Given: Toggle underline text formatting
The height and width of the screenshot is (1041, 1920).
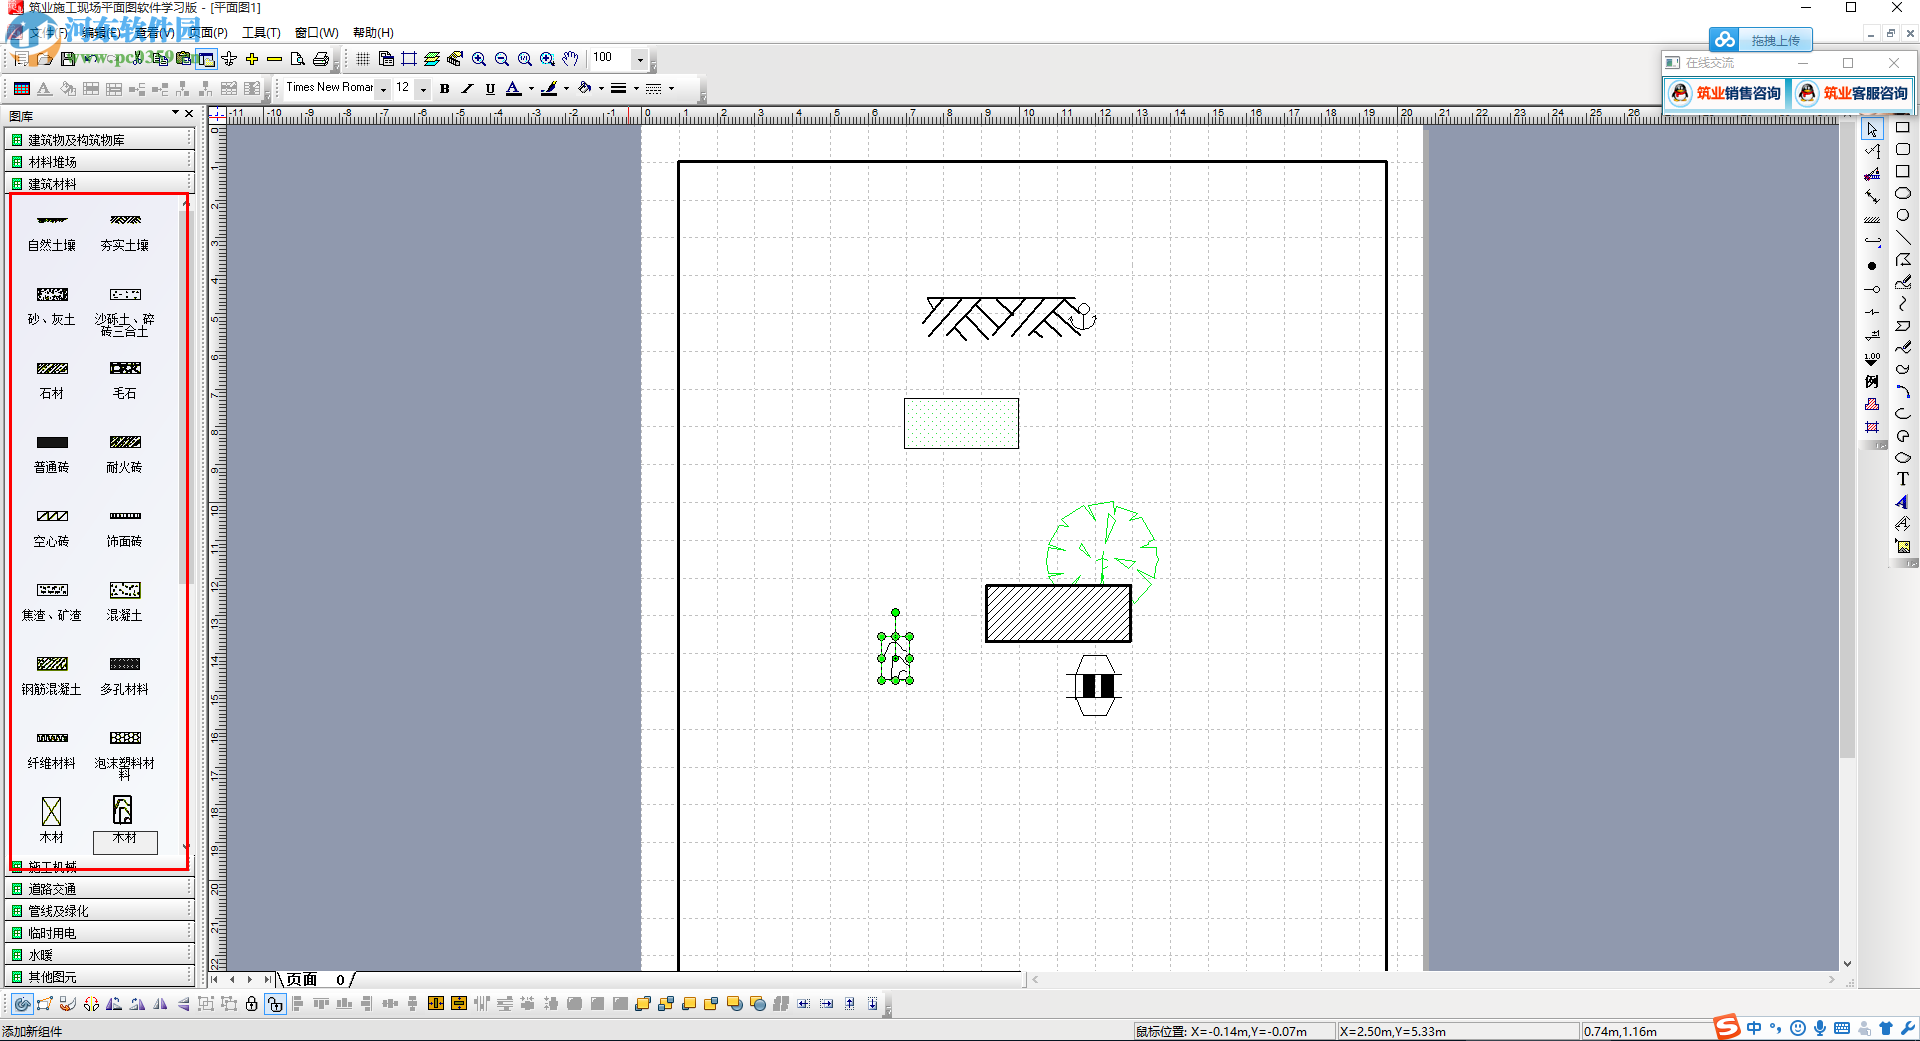Looking at the screenshot, I should point(490,89).
